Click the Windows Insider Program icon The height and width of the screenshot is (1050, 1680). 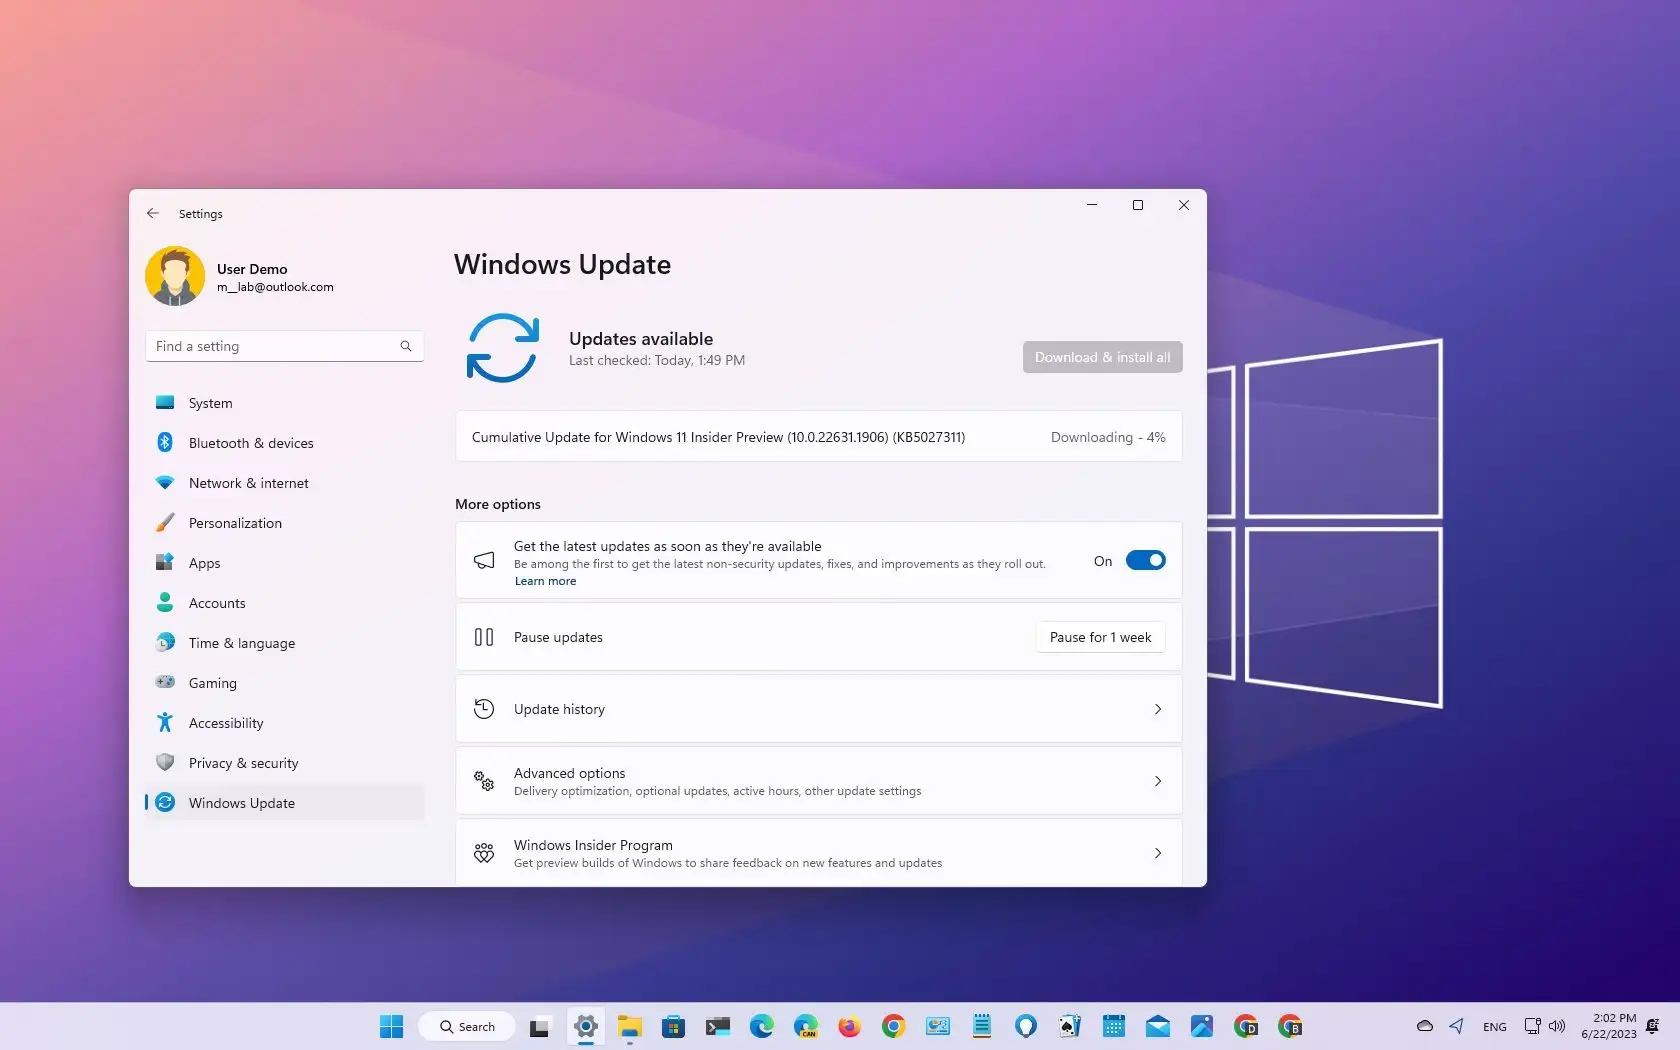(x=484, y=853)
